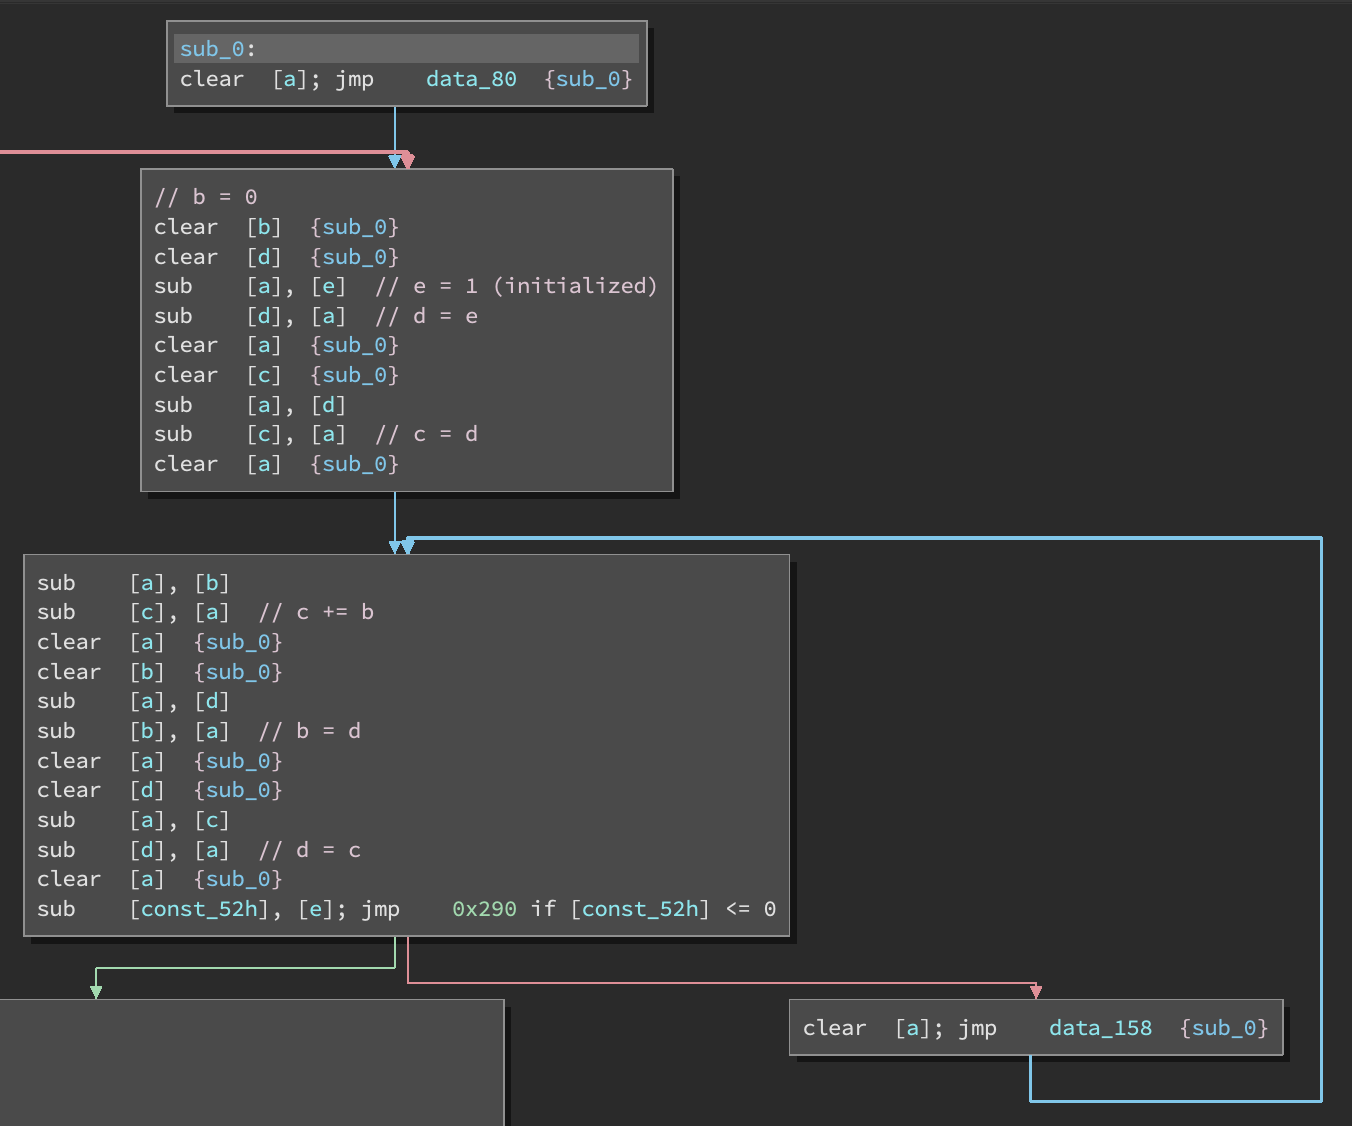Click the green true-branch arrowhead
Screen dimensions: 1352x1126
coord(96,991)
